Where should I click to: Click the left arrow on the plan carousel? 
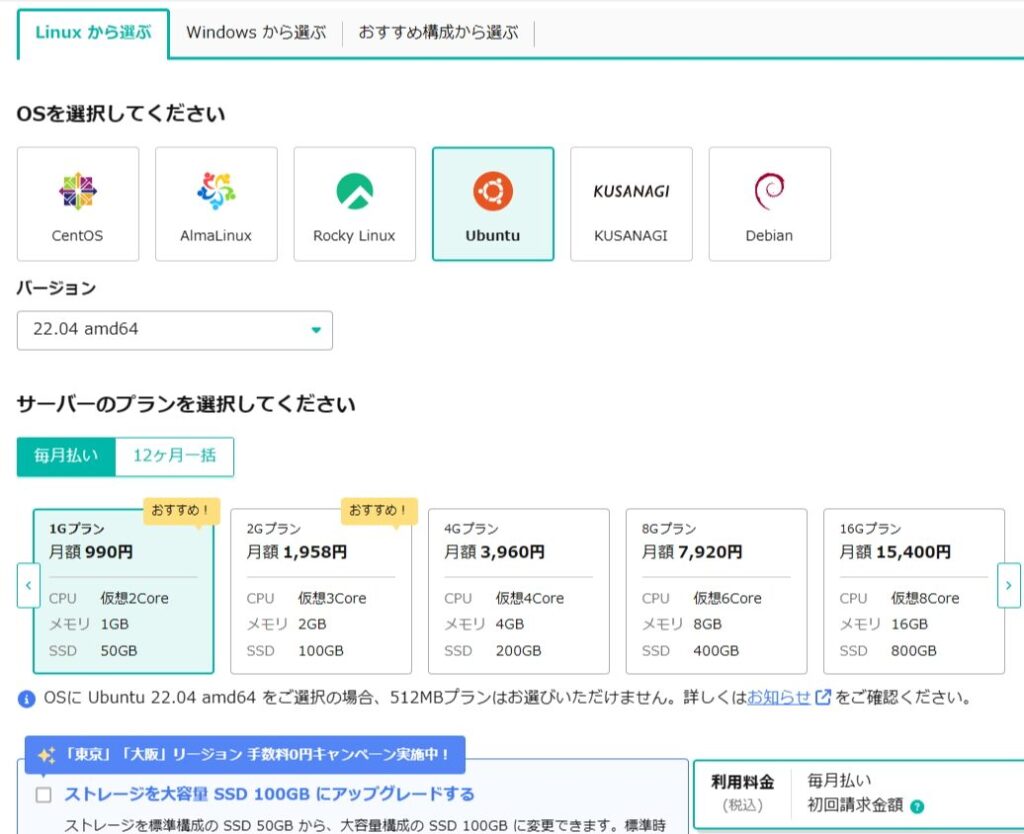28,585
